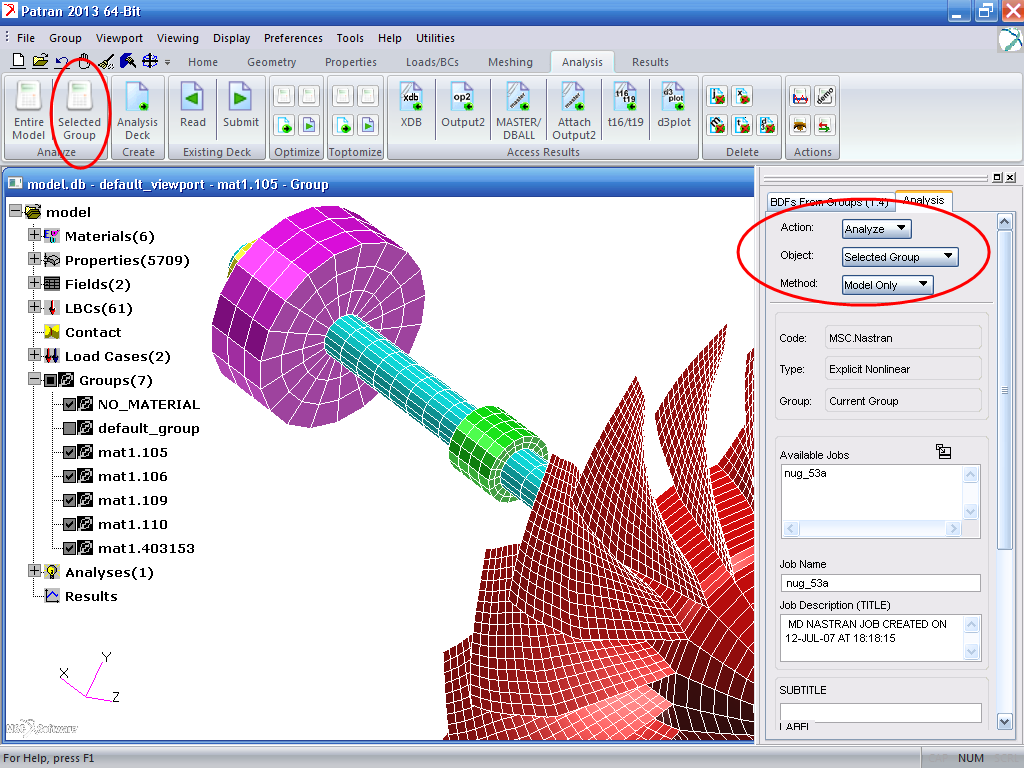Image resolution: width=1024 pixels, height=768 pixels.
Task: Open a database with the folder icon
Action: click(x=40, y=61)
